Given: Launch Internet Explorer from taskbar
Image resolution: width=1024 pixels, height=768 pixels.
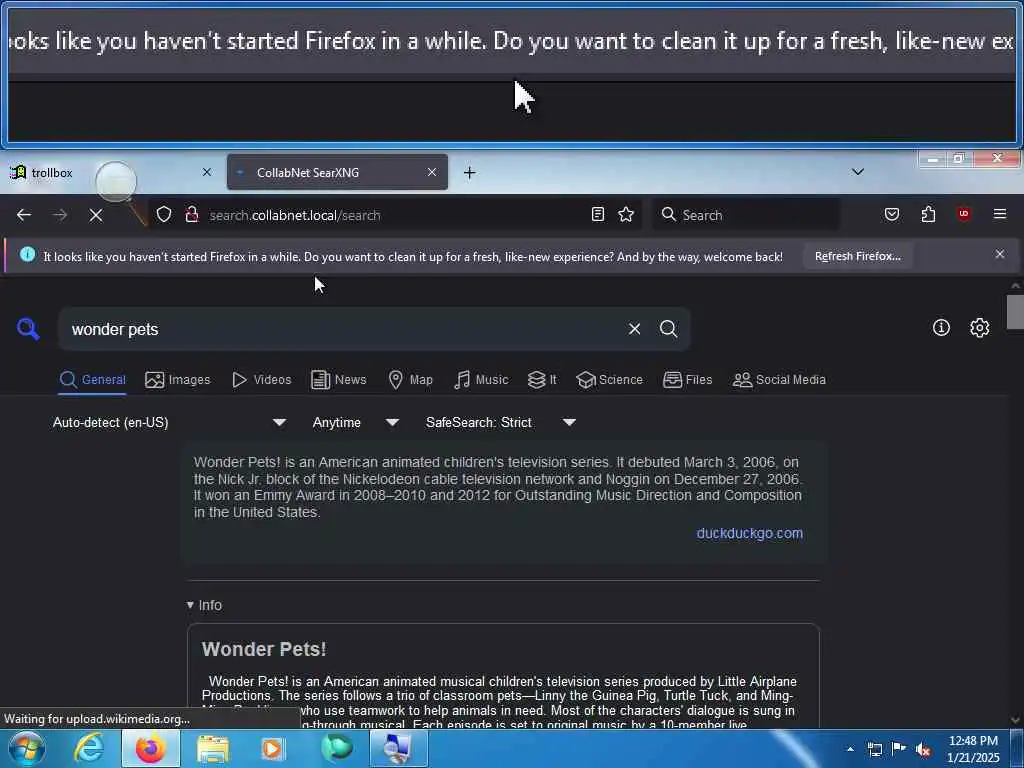Looking at the screenshot, I should 89,748.
